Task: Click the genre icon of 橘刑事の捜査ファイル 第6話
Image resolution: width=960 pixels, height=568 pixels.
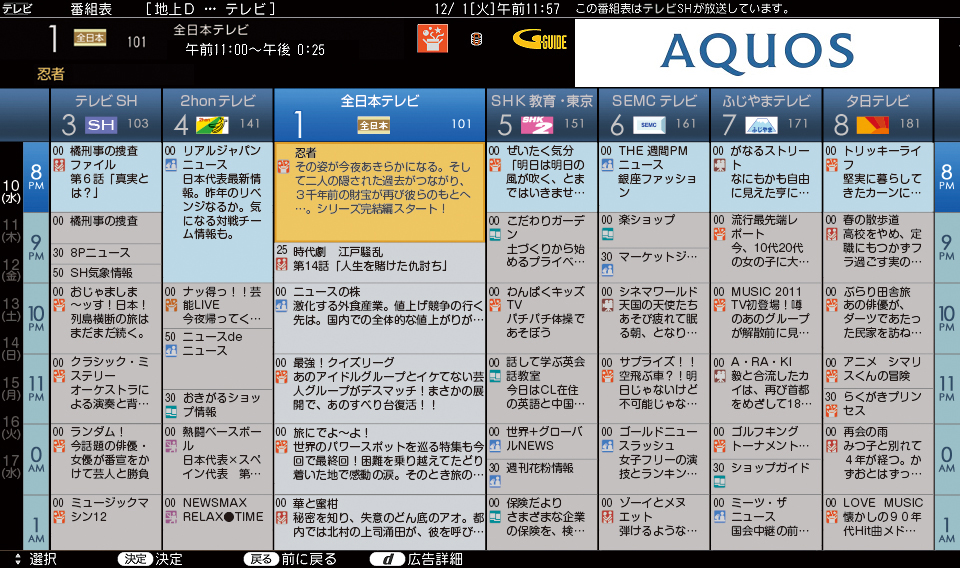Action: [59, 165]
